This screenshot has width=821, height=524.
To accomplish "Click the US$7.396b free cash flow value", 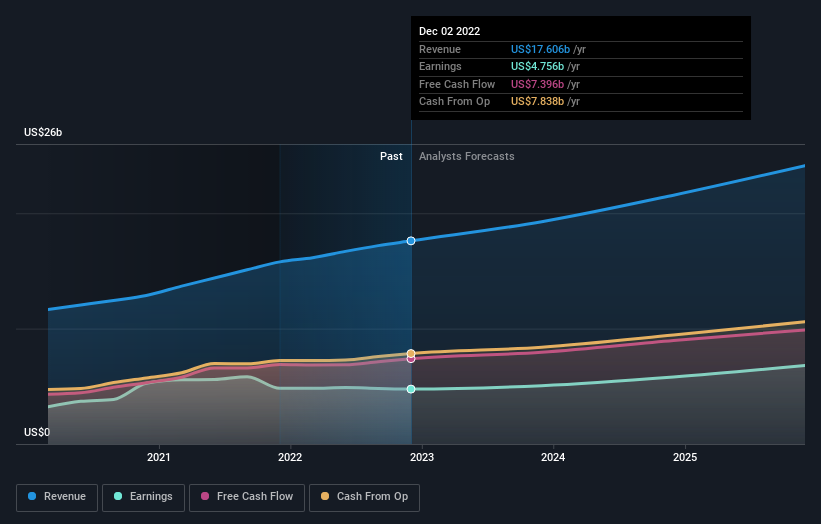I will coord(537,84).
